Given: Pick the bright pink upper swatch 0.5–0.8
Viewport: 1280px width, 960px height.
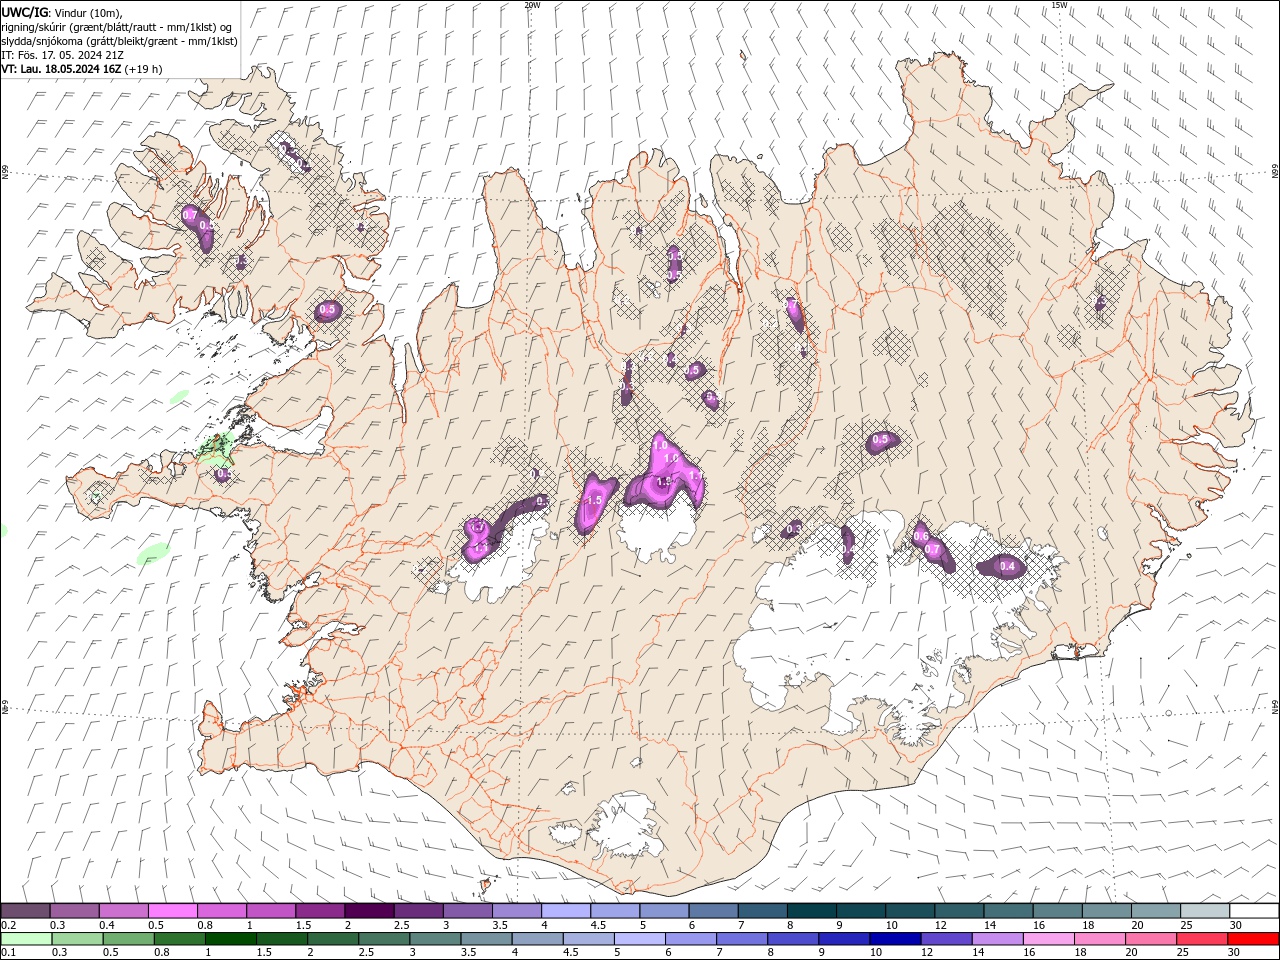Looking at the screenshot, I should tap(173, 910).
